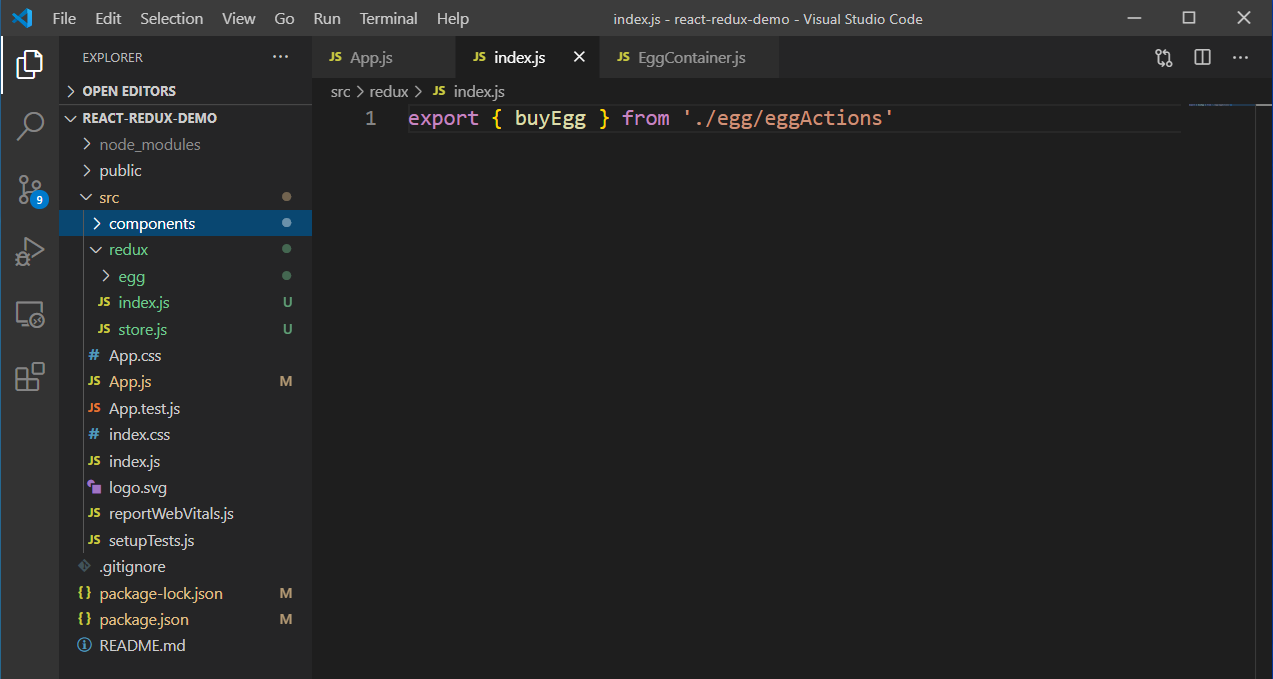
Task: Open Source Control view with 9 badge
Action: 30,189
